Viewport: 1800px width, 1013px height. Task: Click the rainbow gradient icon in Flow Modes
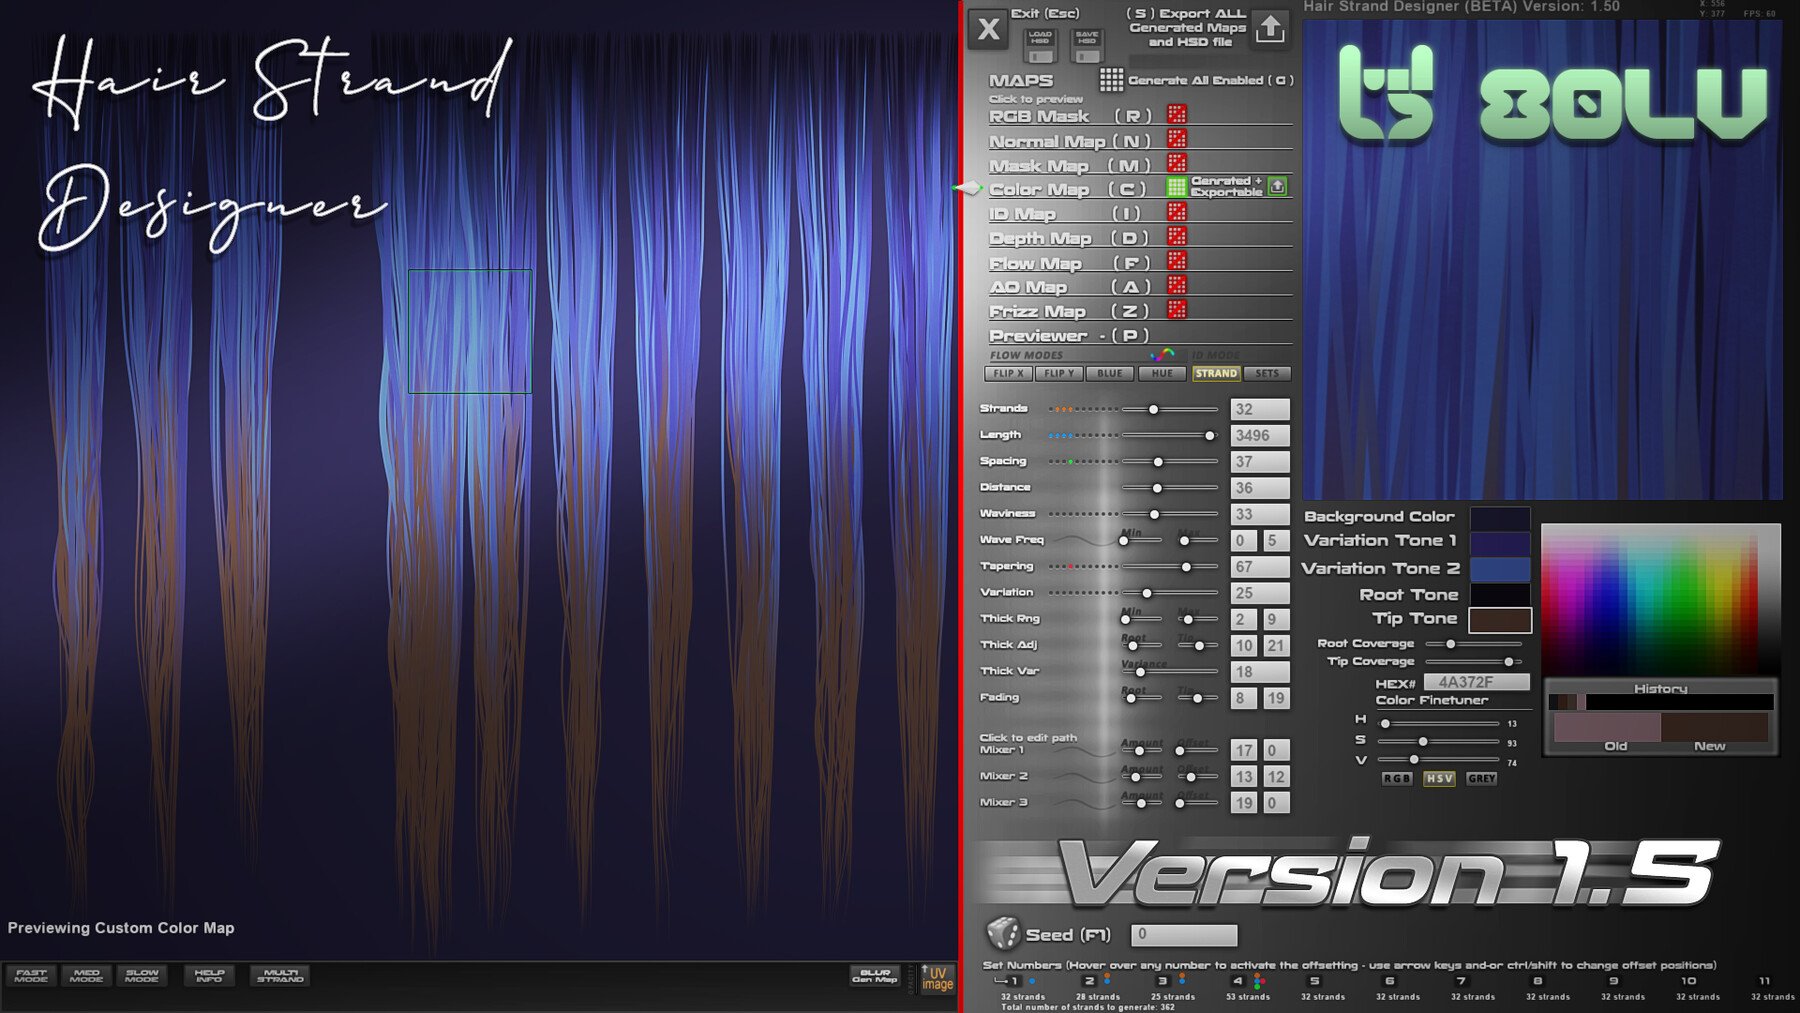(1164, 356)
